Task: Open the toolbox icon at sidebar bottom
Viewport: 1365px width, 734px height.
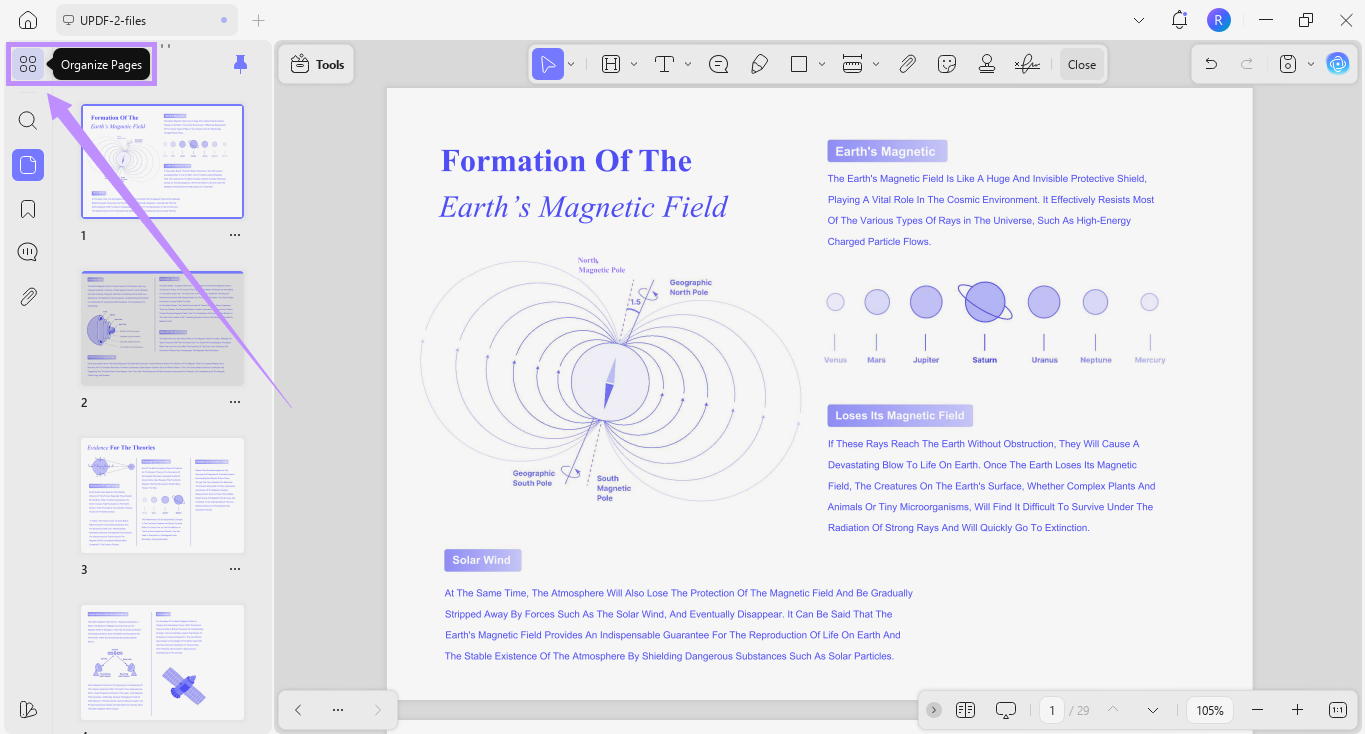Action: tap(28, 709)
